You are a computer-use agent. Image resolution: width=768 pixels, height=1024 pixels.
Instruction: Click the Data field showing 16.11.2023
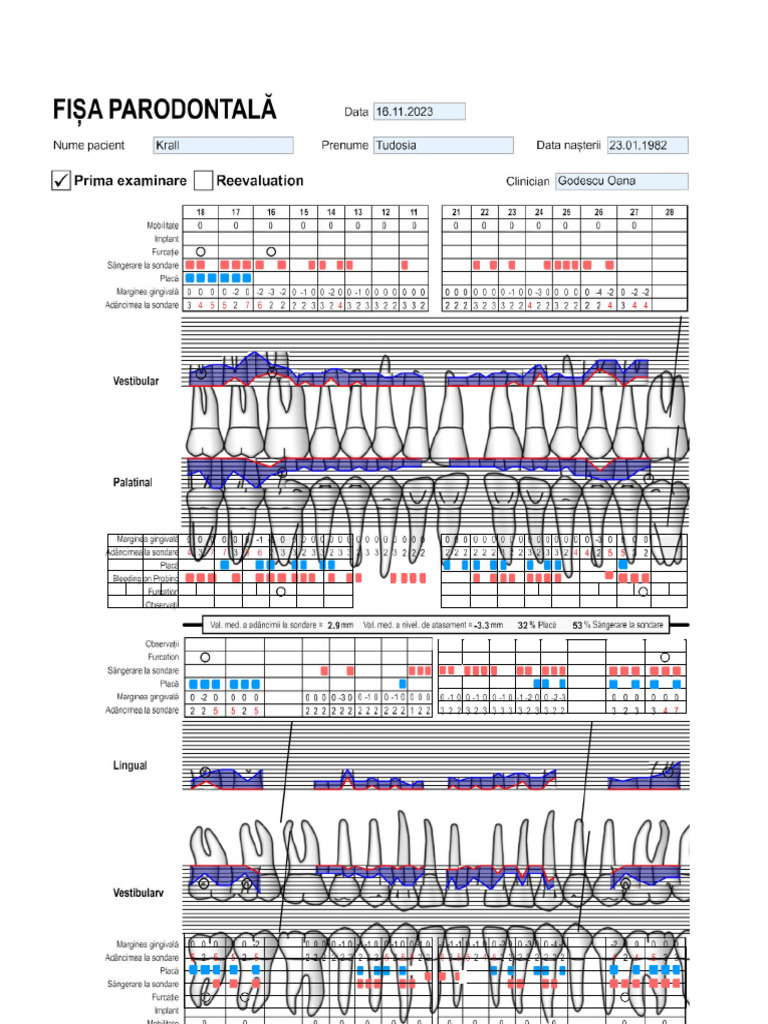click(x=419, y=112)
